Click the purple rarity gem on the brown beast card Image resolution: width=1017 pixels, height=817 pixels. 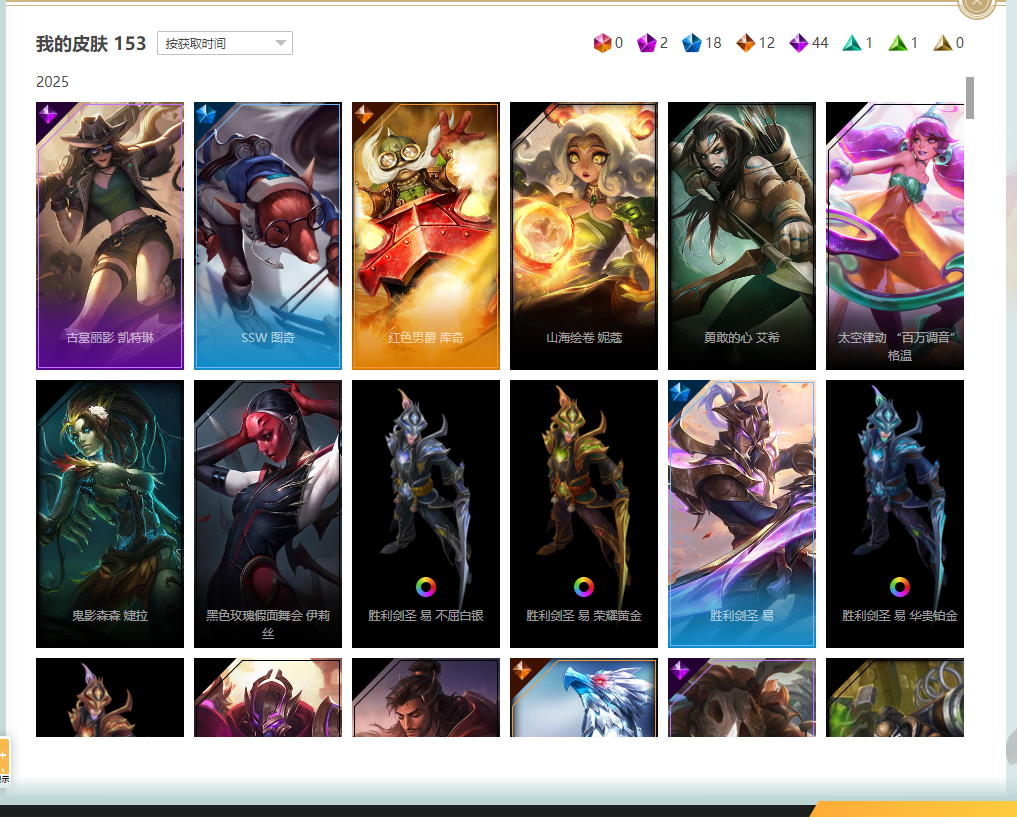click(x=680, y=670)
